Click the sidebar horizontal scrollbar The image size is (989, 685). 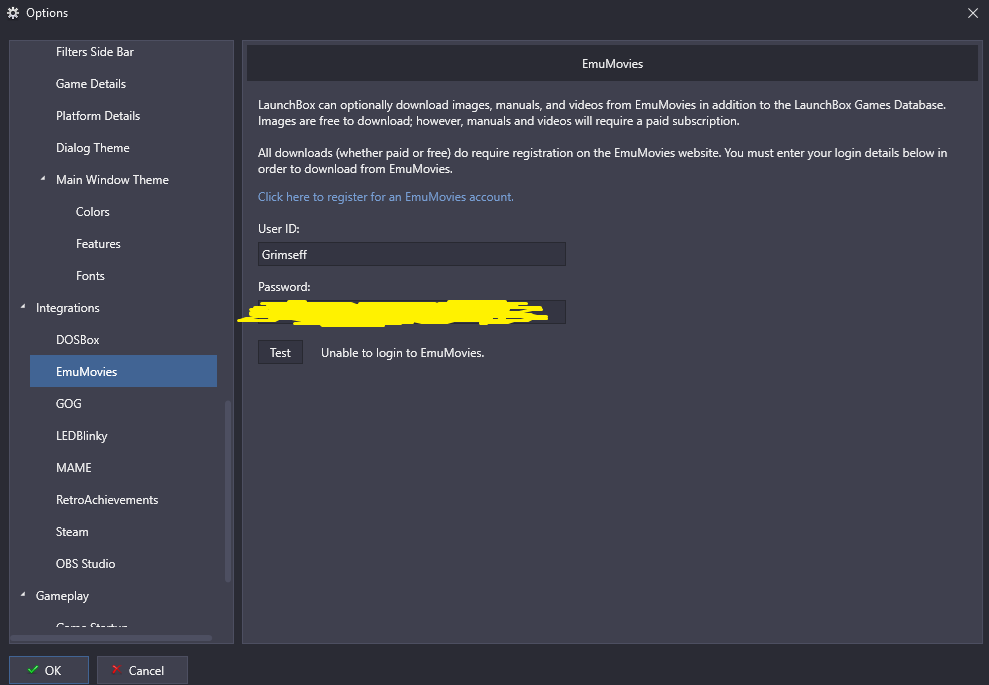click(x=112, y=638)
